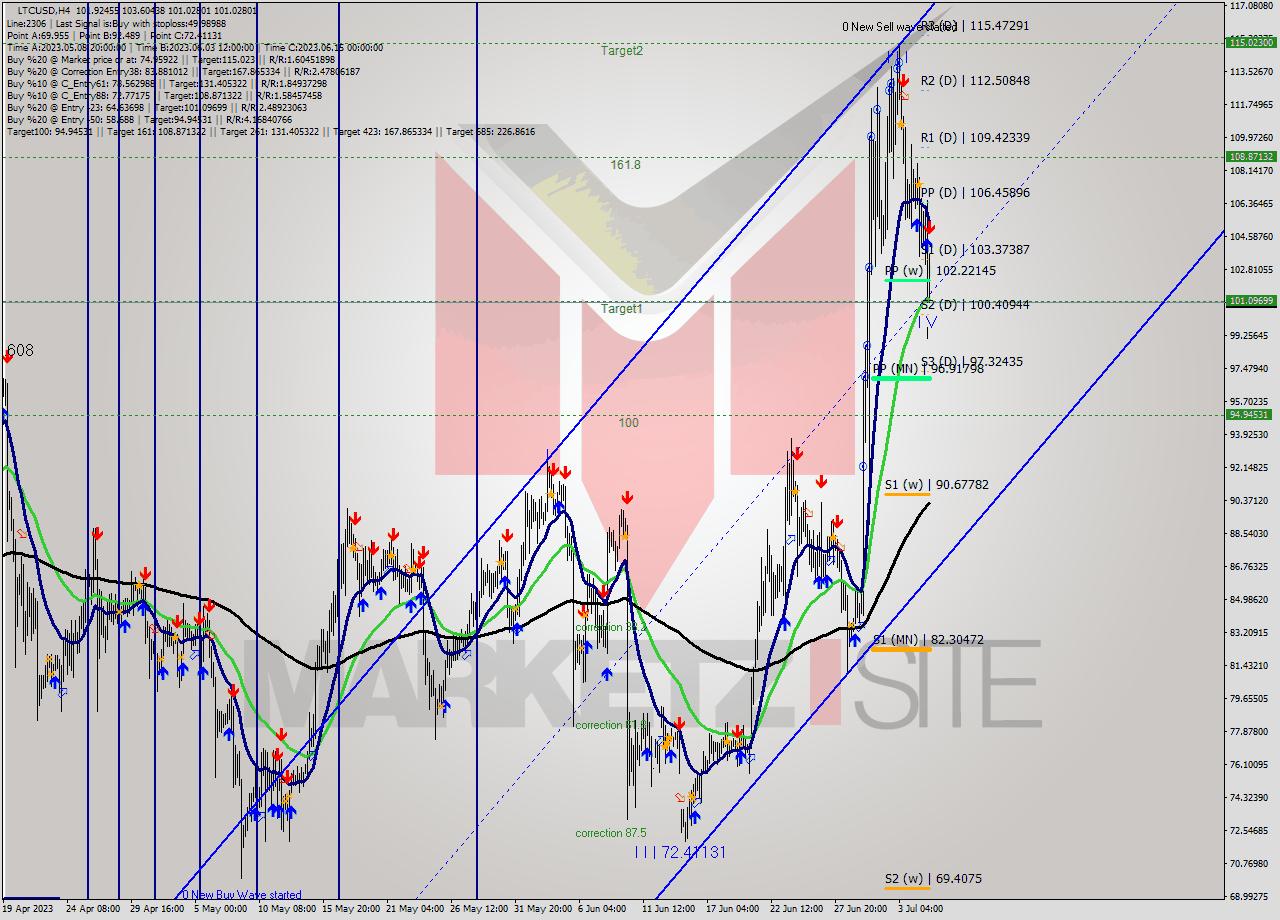
Task: Select the 161.8 Fibonacci level label
Action: (626, 164)
